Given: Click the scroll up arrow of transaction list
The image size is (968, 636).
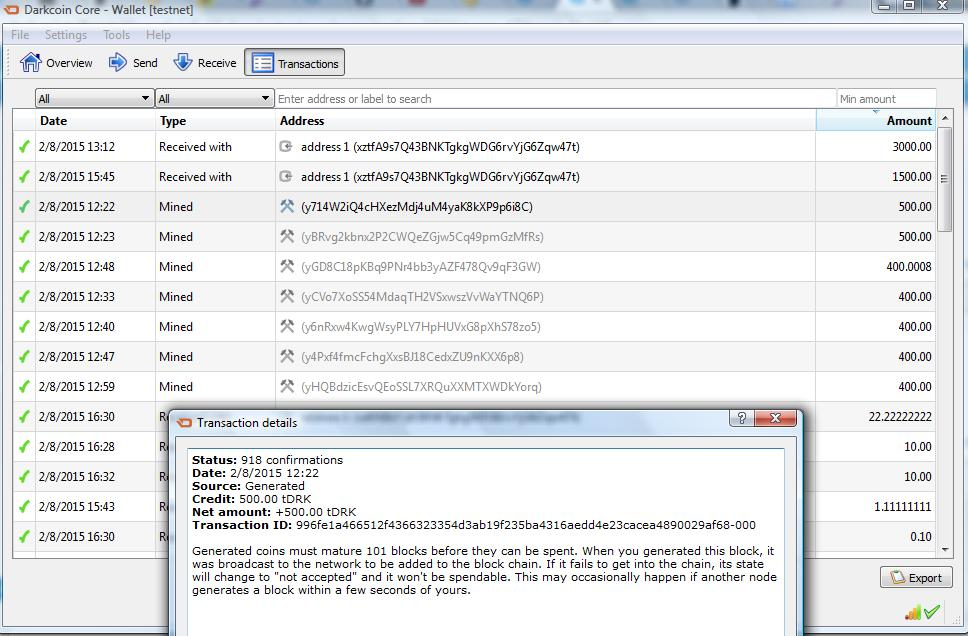Looking at the screenshot, I should click(945, 118).
